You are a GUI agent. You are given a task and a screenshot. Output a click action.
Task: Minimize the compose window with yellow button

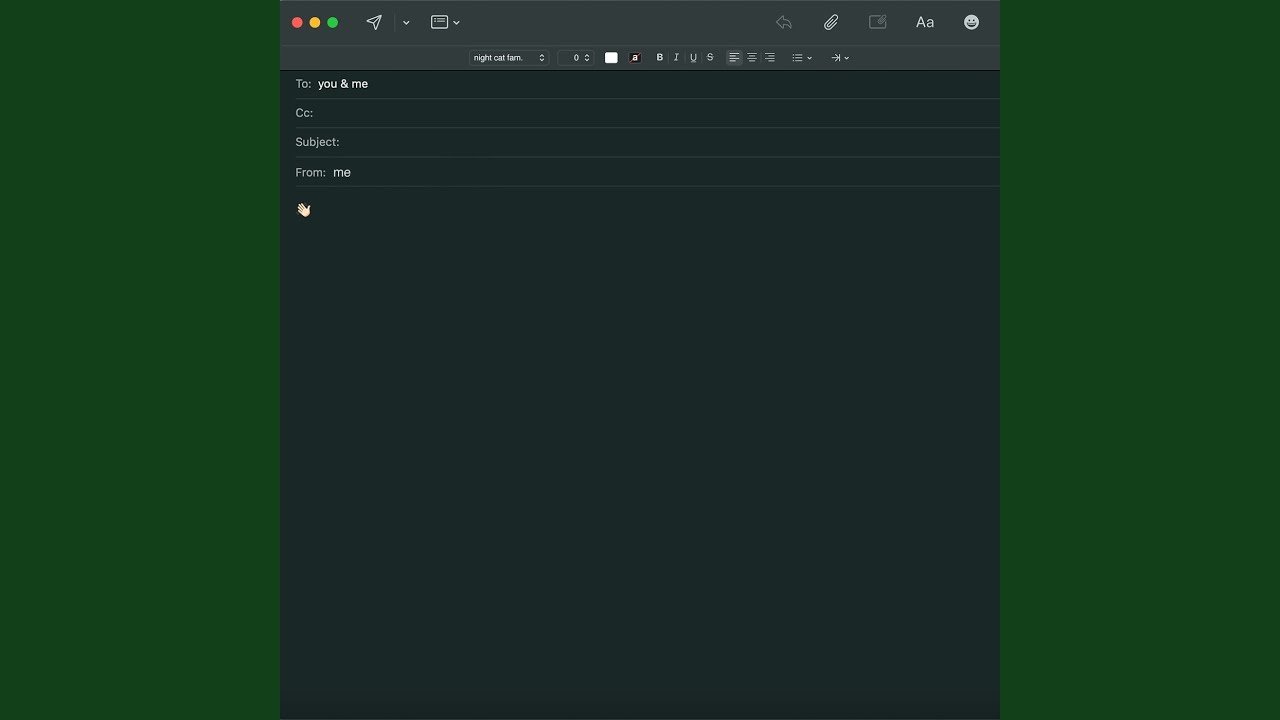(315, 22)
